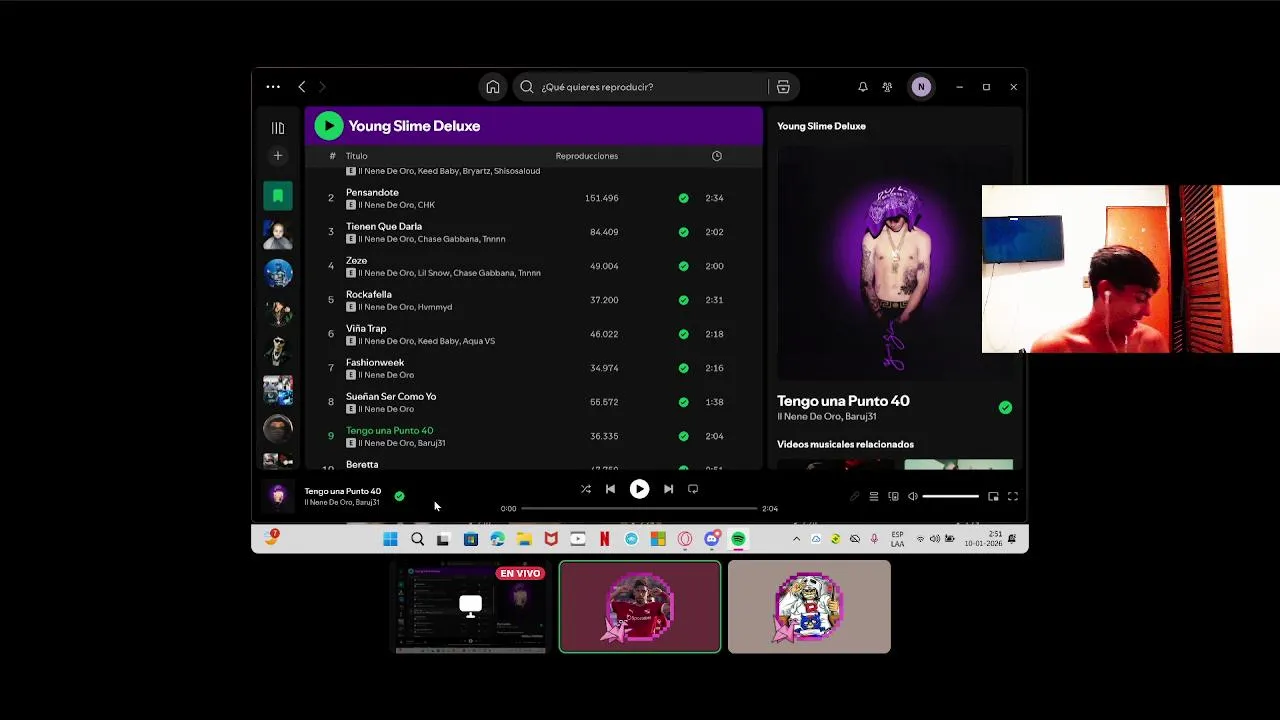Click Young Slime Deluxe title in right panel
The width and height of the screenshot is (1280, 720).
pyautogui.click(x=821, y=126)
